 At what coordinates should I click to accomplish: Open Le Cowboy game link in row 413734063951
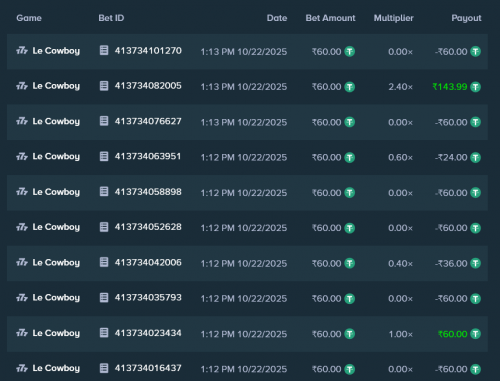click(x=56, y=157)
